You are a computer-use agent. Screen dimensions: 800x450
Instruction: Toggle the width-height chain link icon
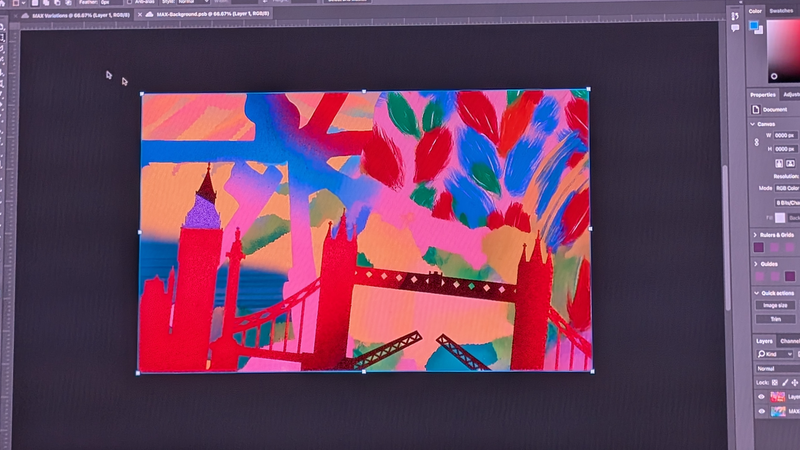click(757, 142)
